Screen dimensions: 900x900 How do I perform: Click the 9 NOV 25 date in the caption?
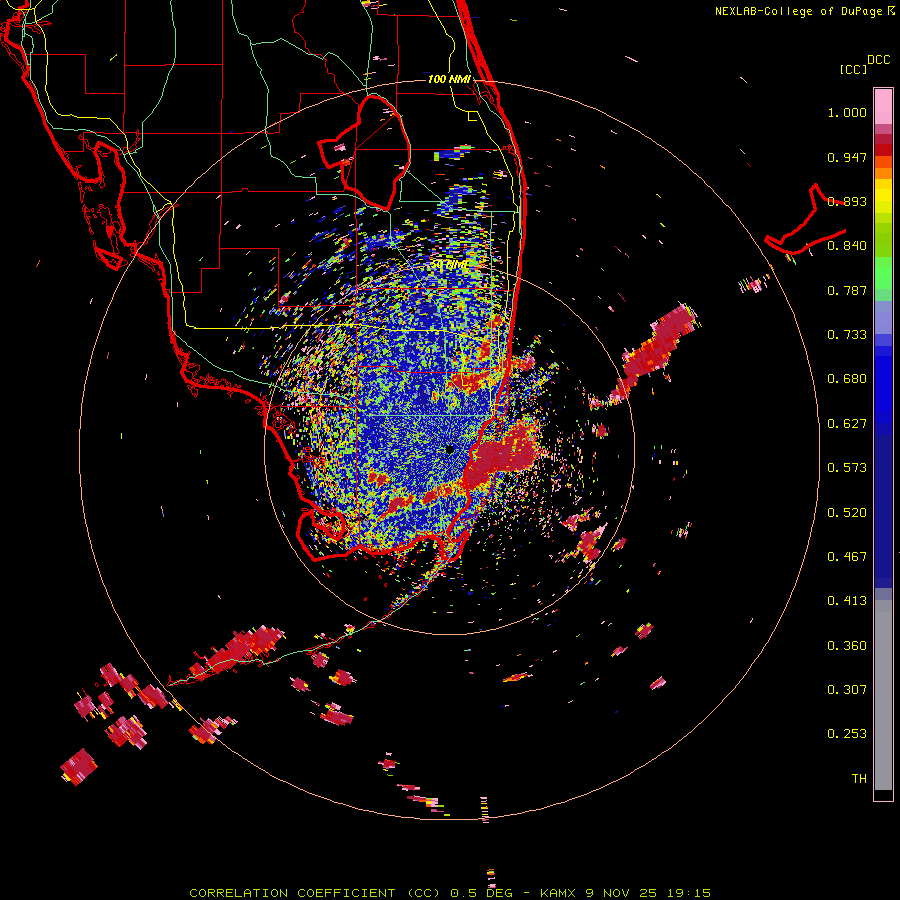(x=622, y=893)
